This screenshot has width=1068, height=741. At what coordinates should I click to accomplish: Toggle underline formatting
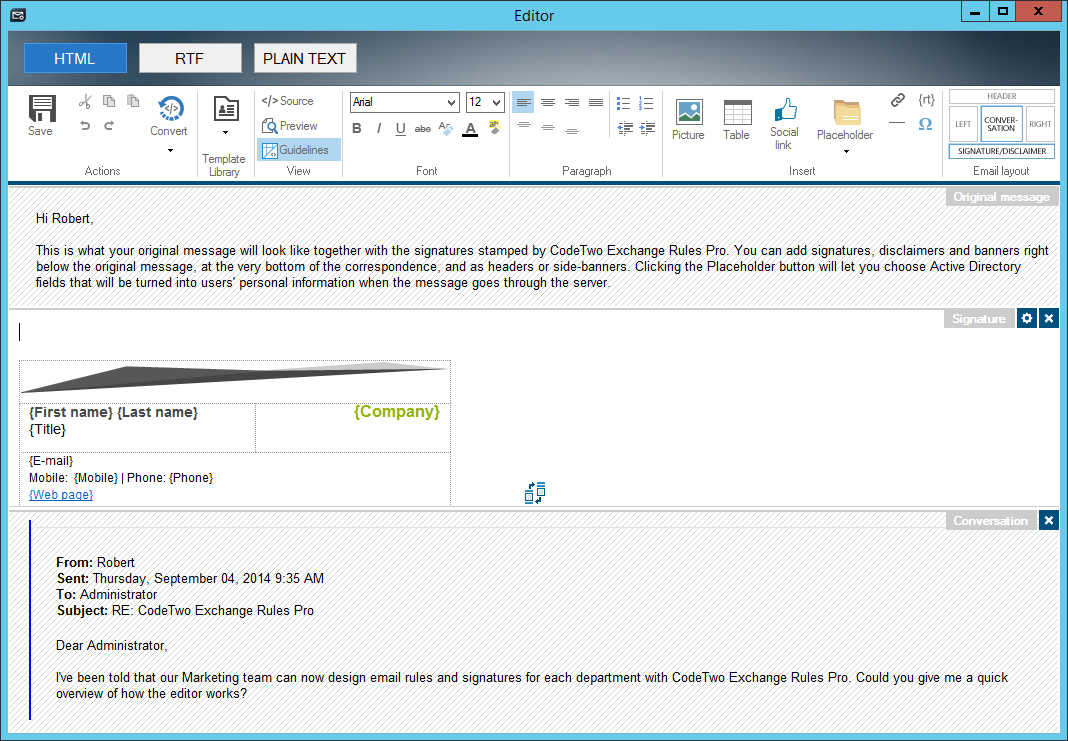pos(400,128)
